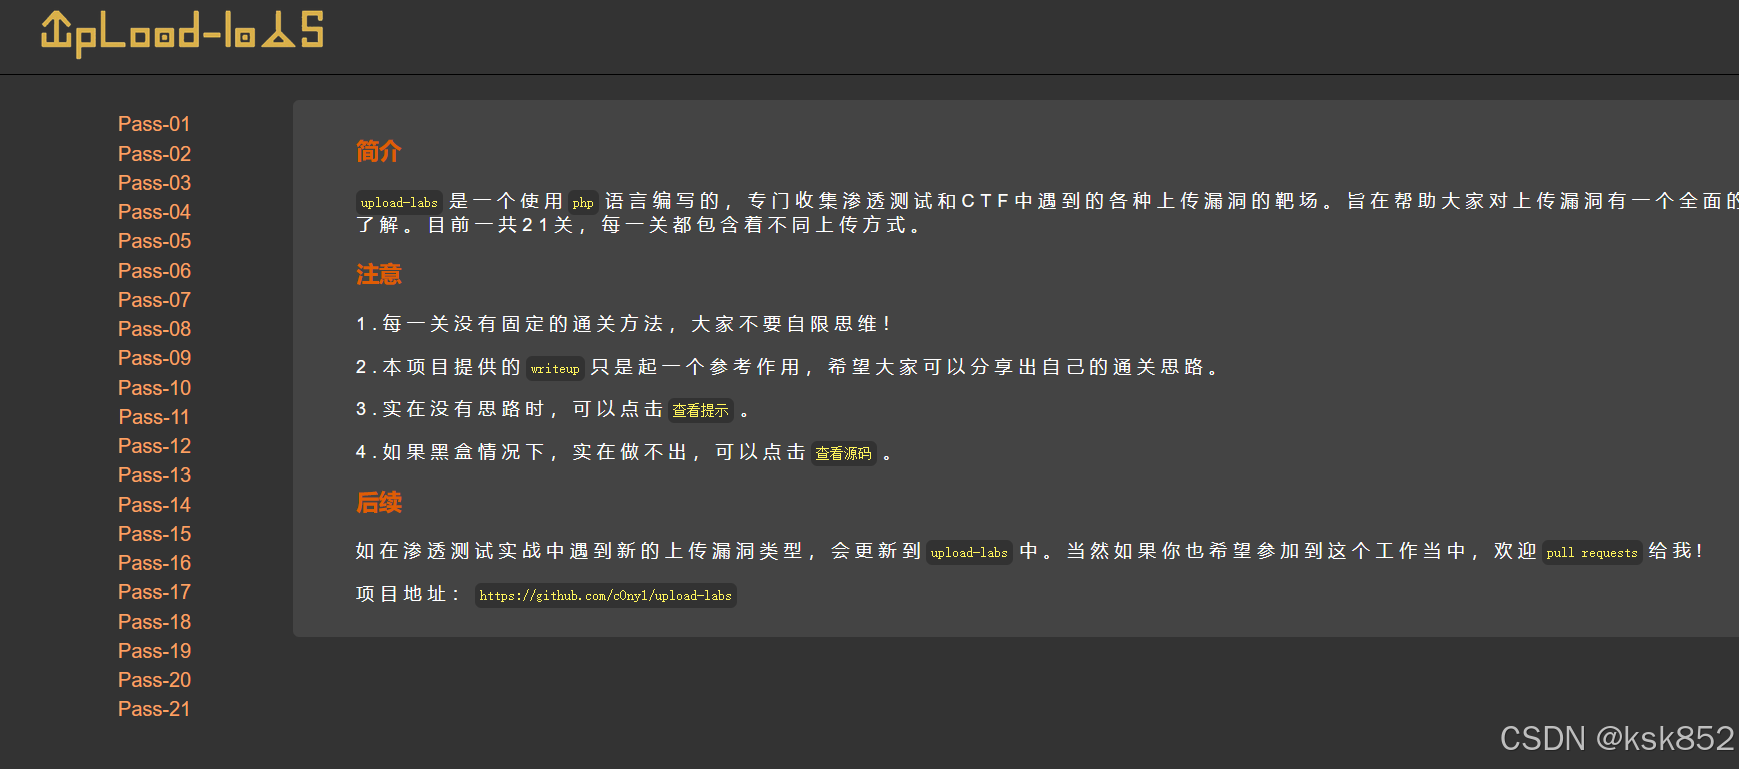1739x769 pixels.
Task: Open Pass-01 level
Action: [154, 124]
